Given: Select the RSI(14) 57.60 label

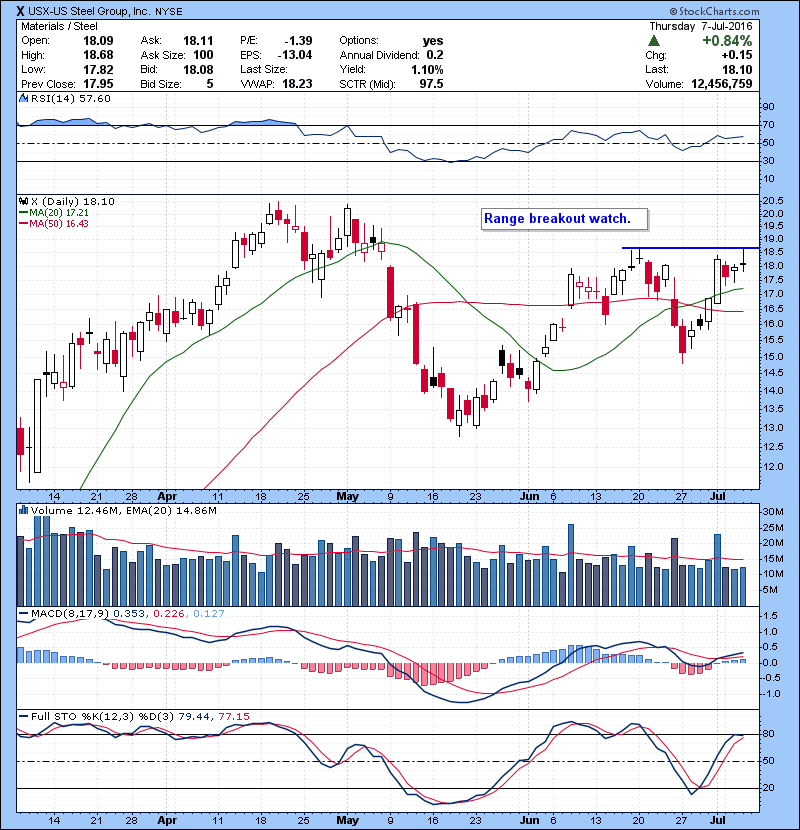Looking at the screenshot, I should pos(71,98).
